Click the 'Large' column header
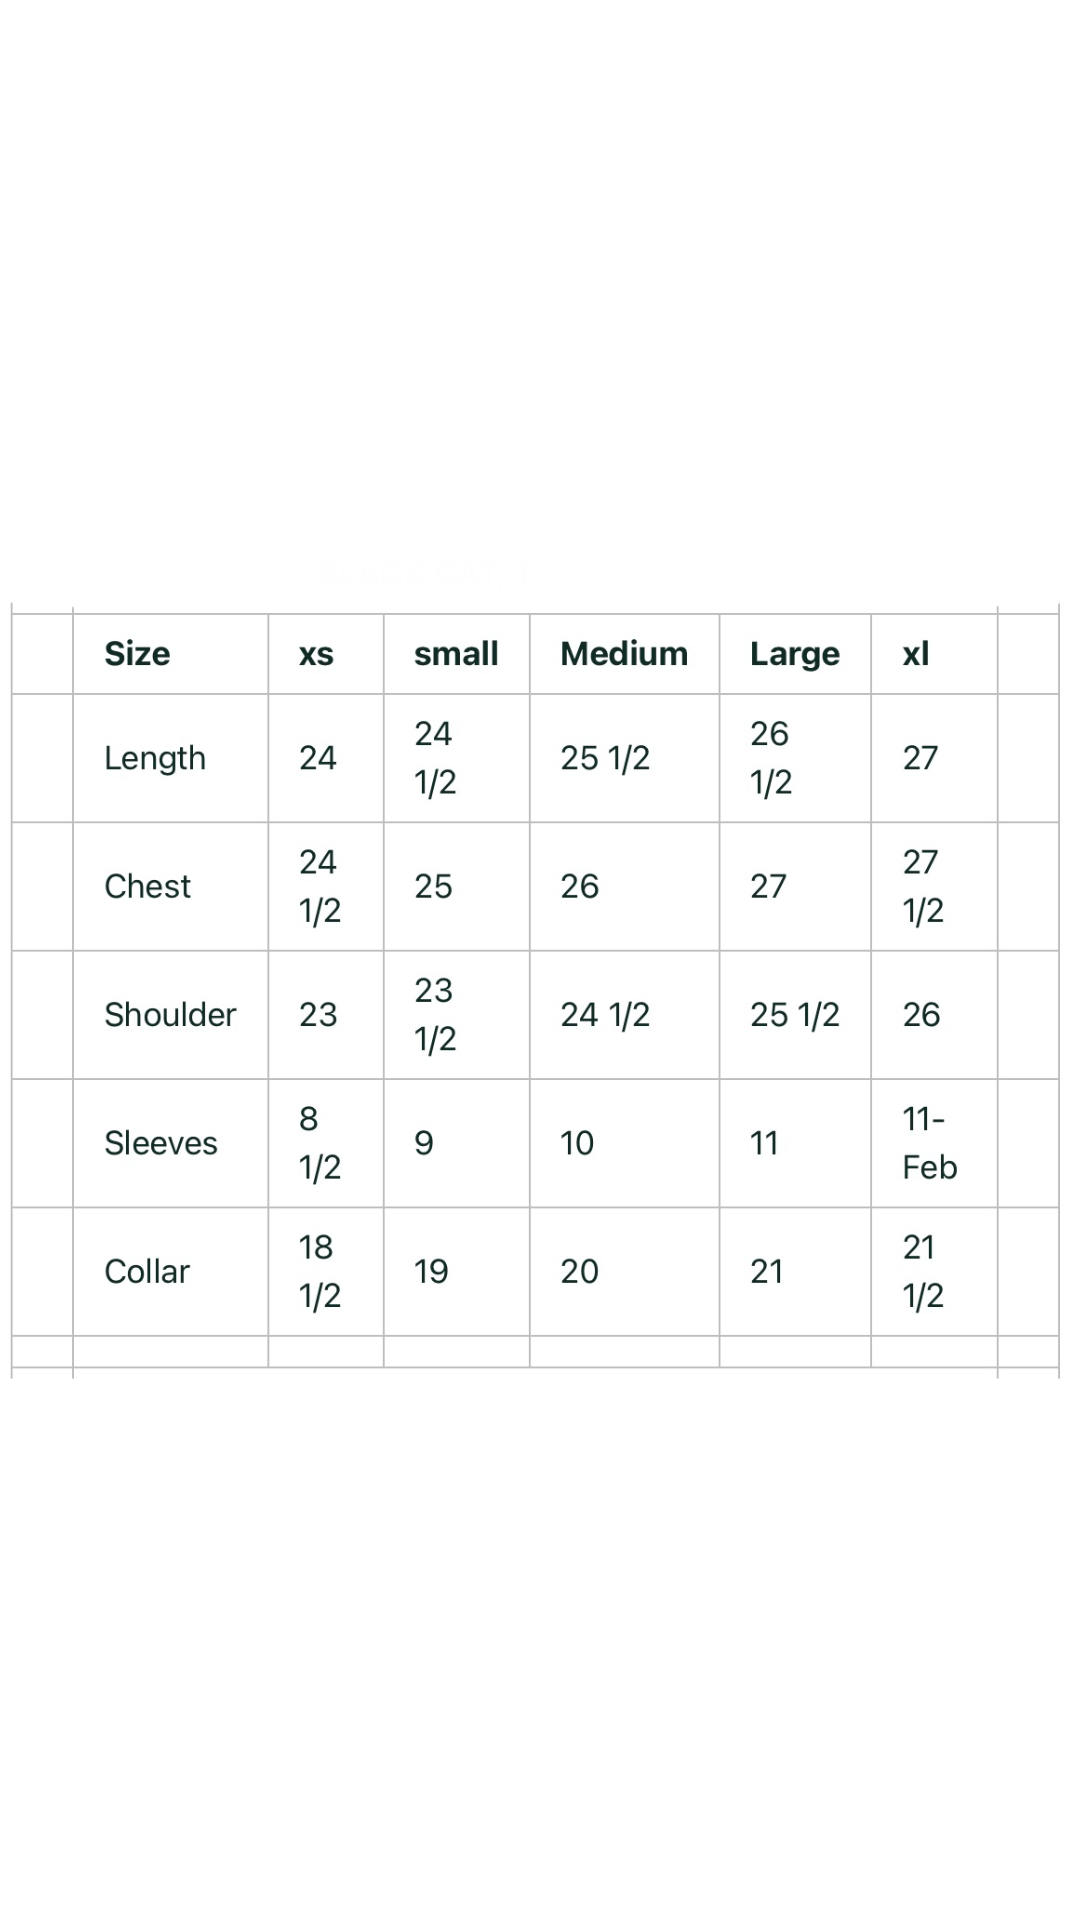This screenshot has height=1920, width=1080. coord(795,654)
